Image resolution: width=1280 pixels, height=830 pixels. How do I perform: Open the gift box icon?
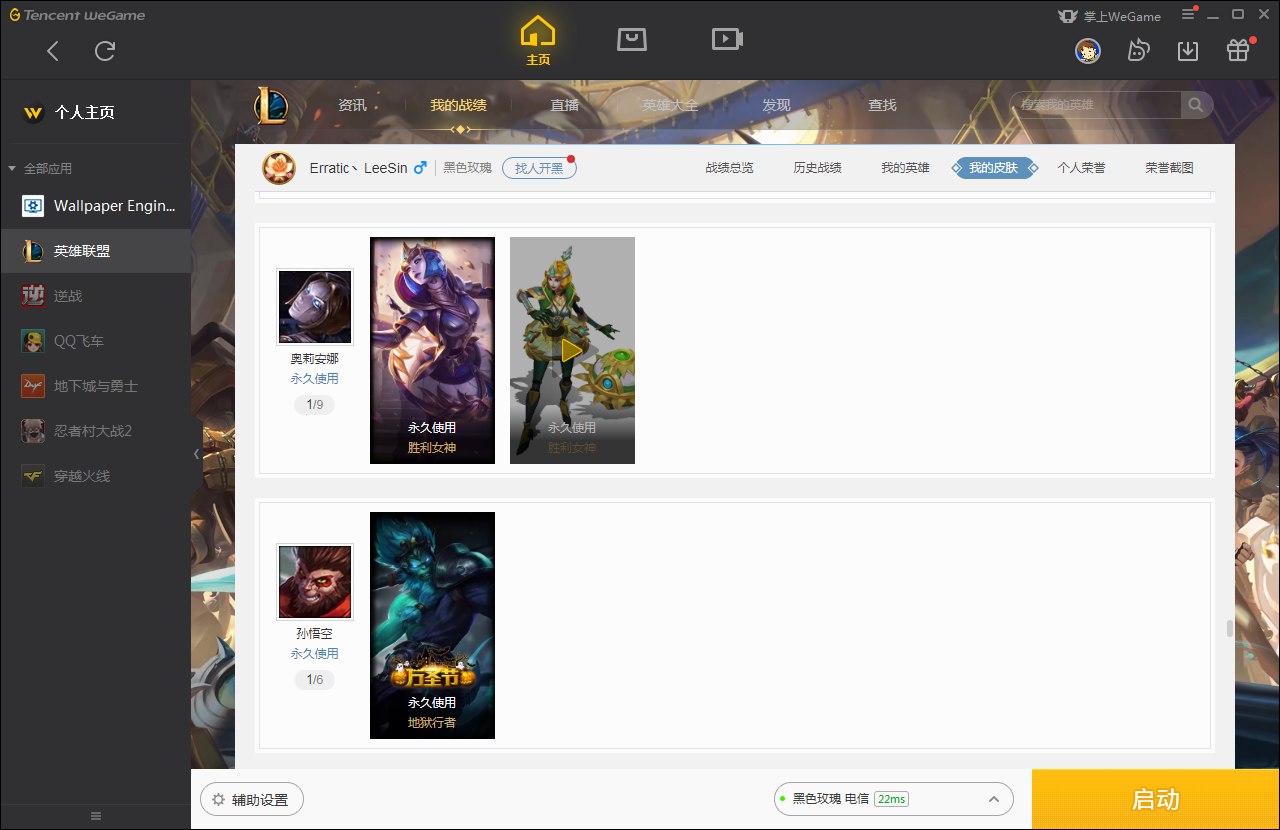1238,50
